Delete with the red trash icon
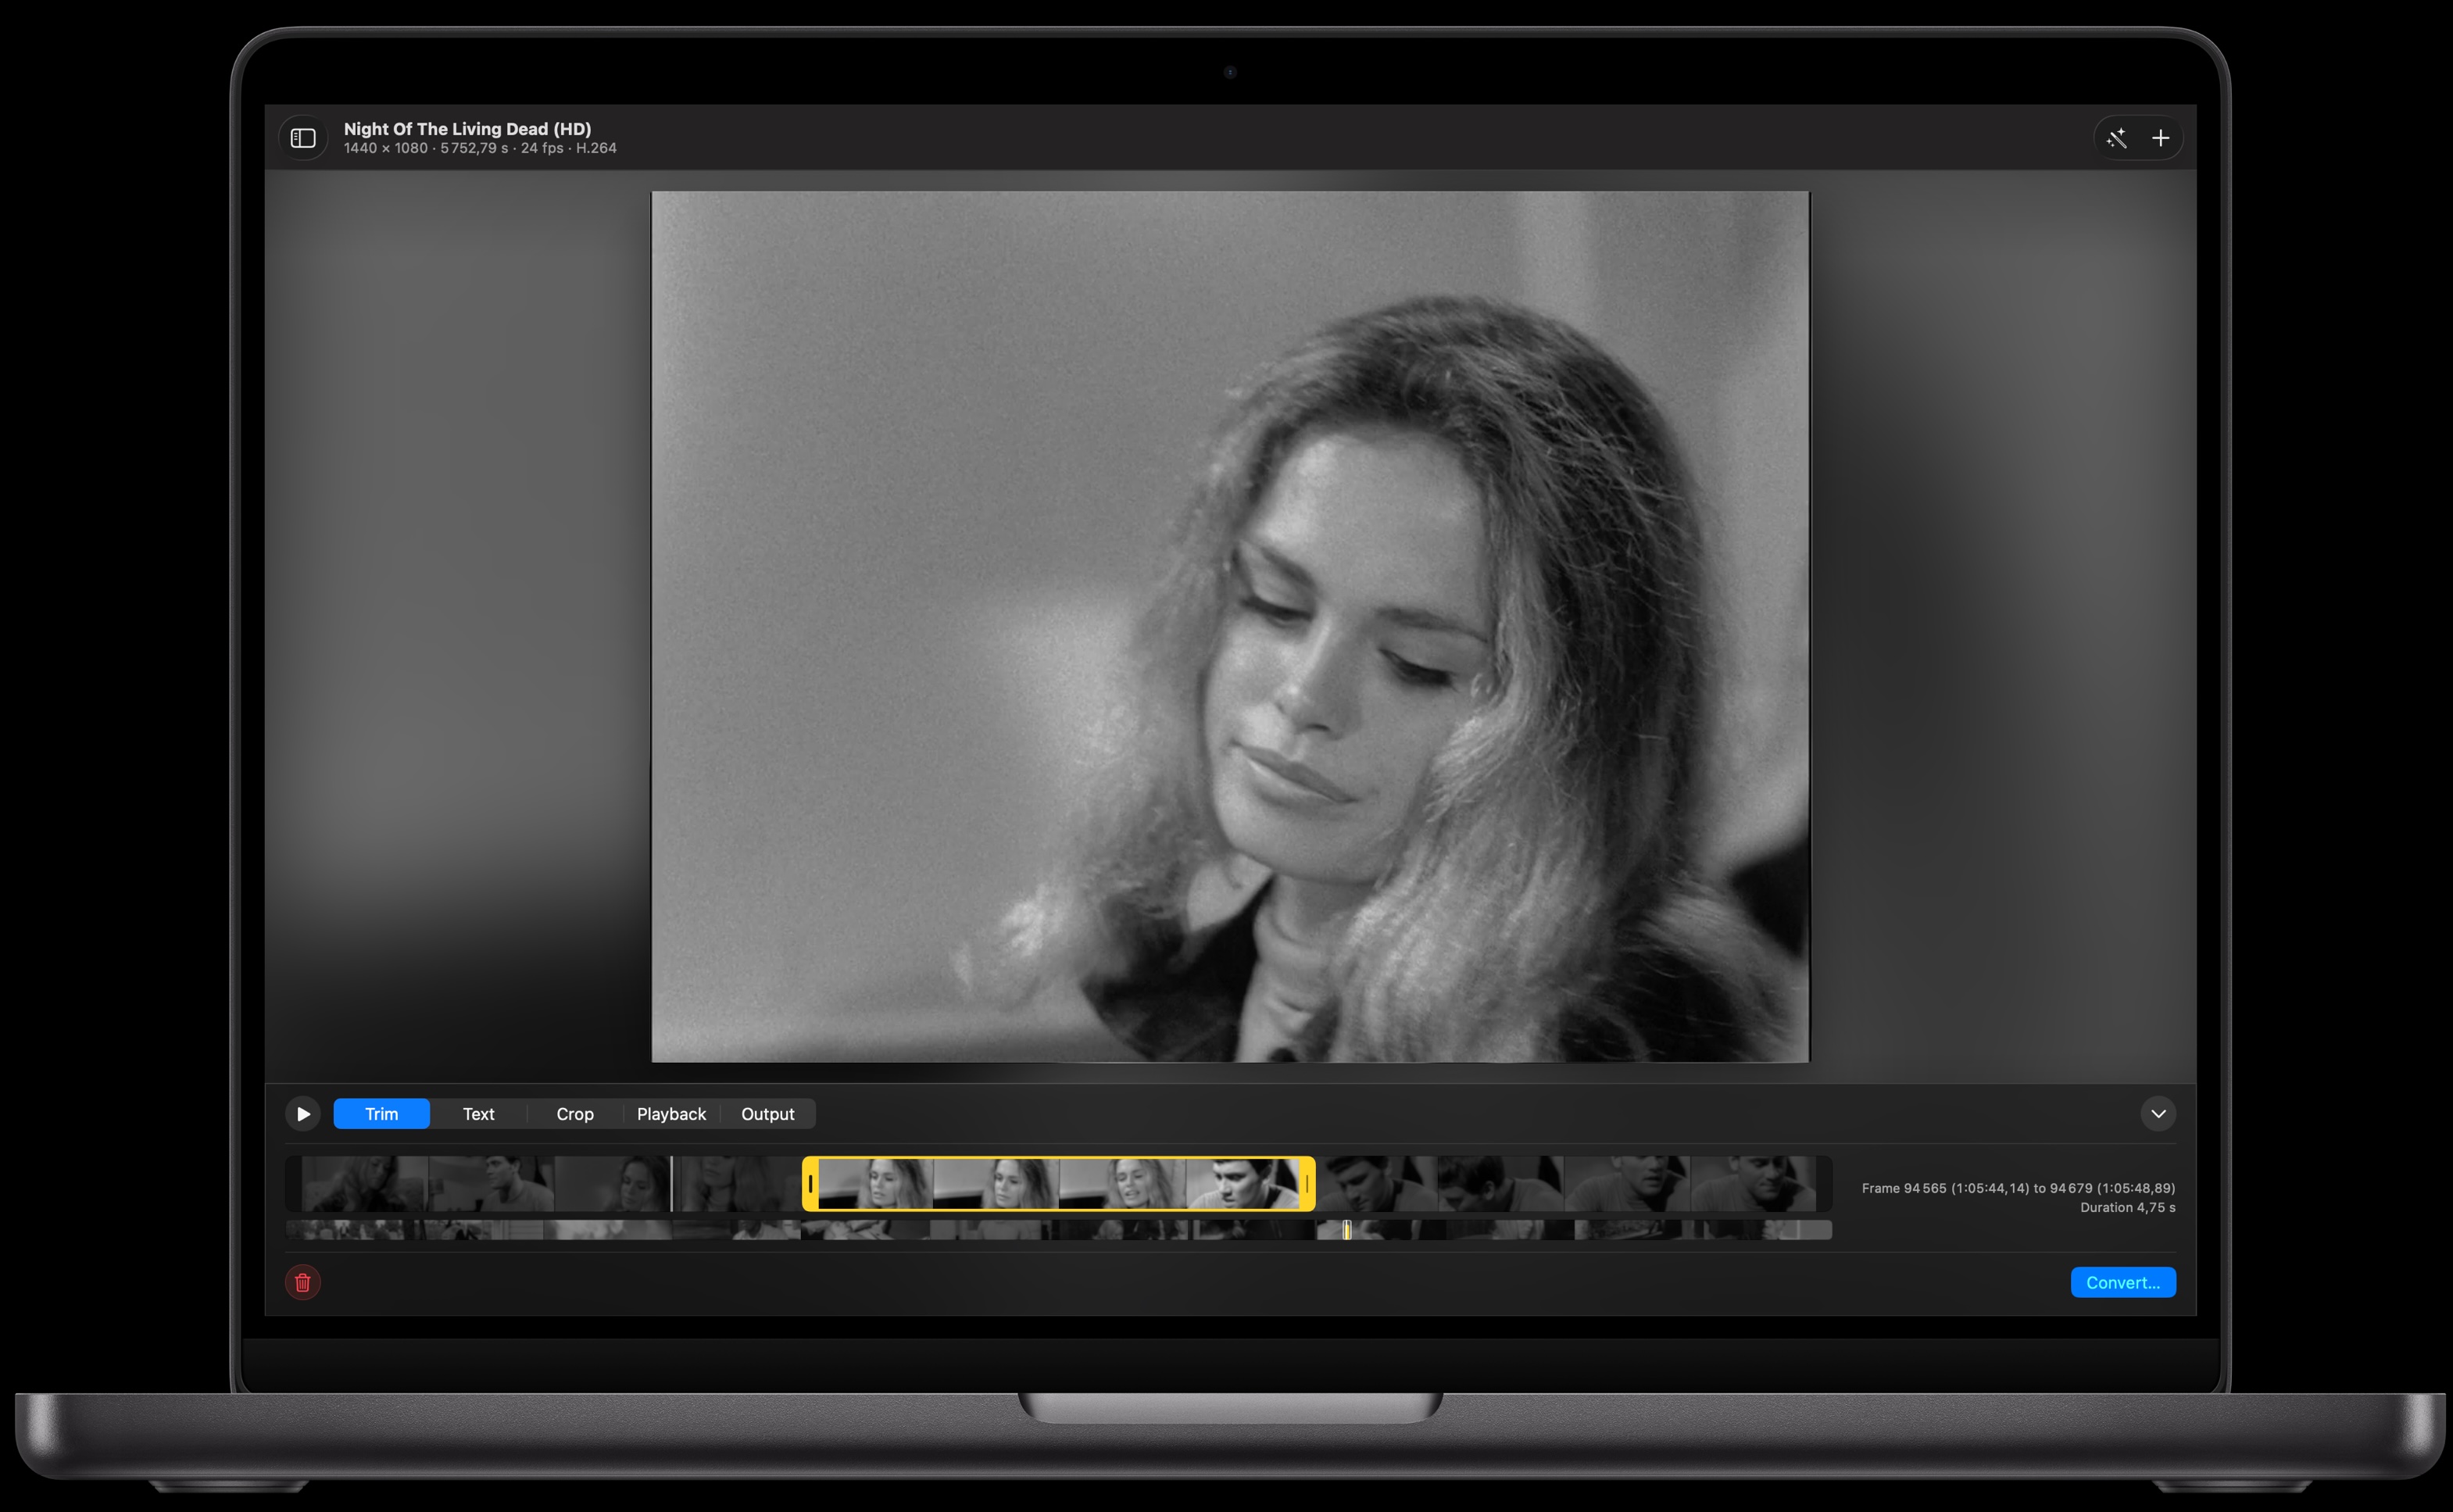 tap(303, 1282)
